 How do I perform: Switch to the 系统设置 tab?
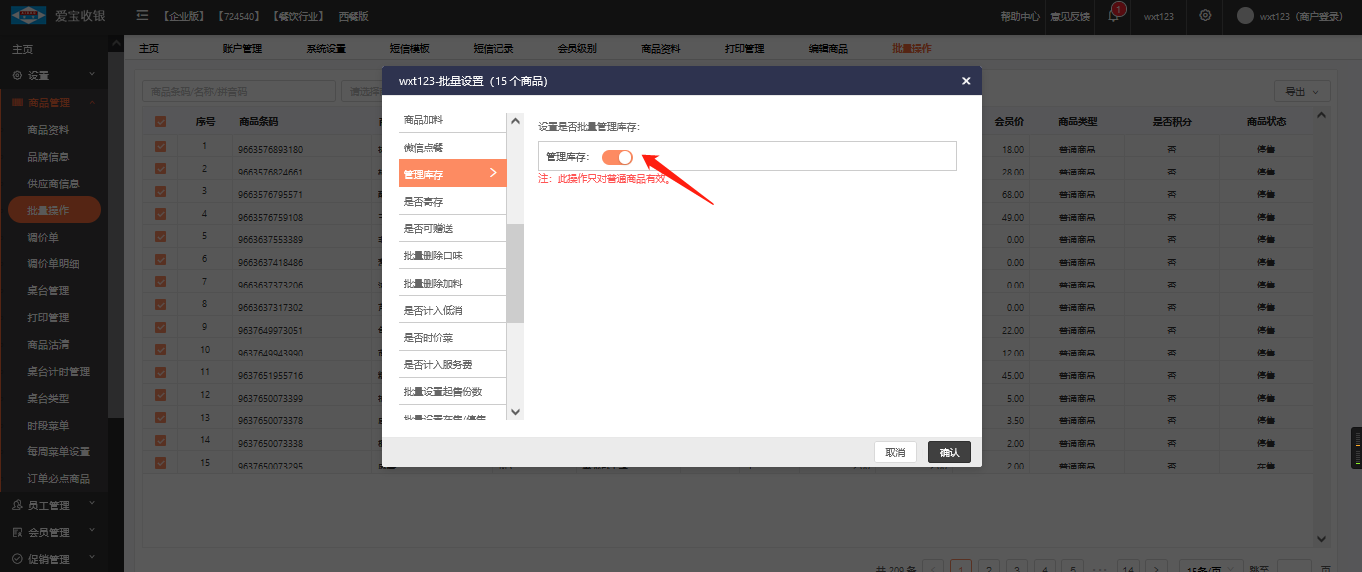(x=326, y=48)
